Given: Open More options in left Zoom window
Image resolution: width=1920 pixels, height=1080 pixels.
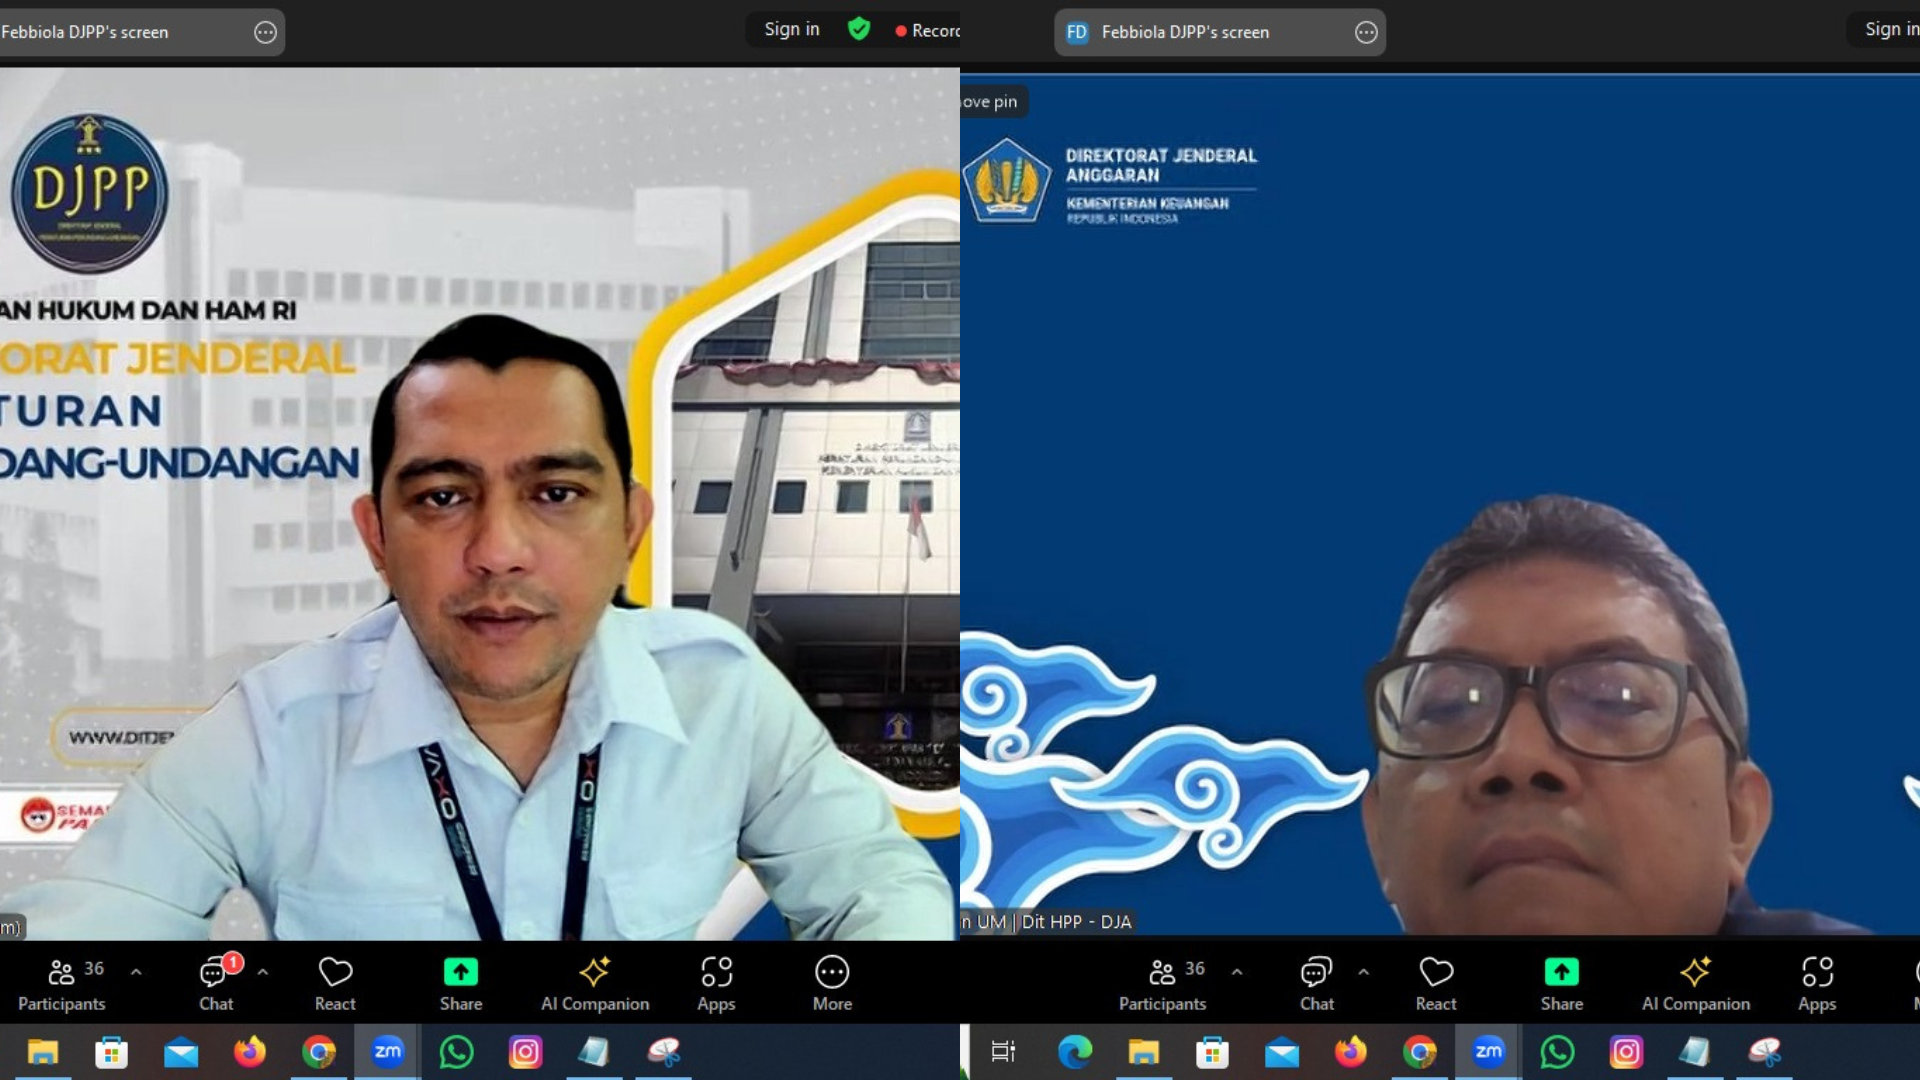Looking at the screenshot, I should tap(832, 984).
